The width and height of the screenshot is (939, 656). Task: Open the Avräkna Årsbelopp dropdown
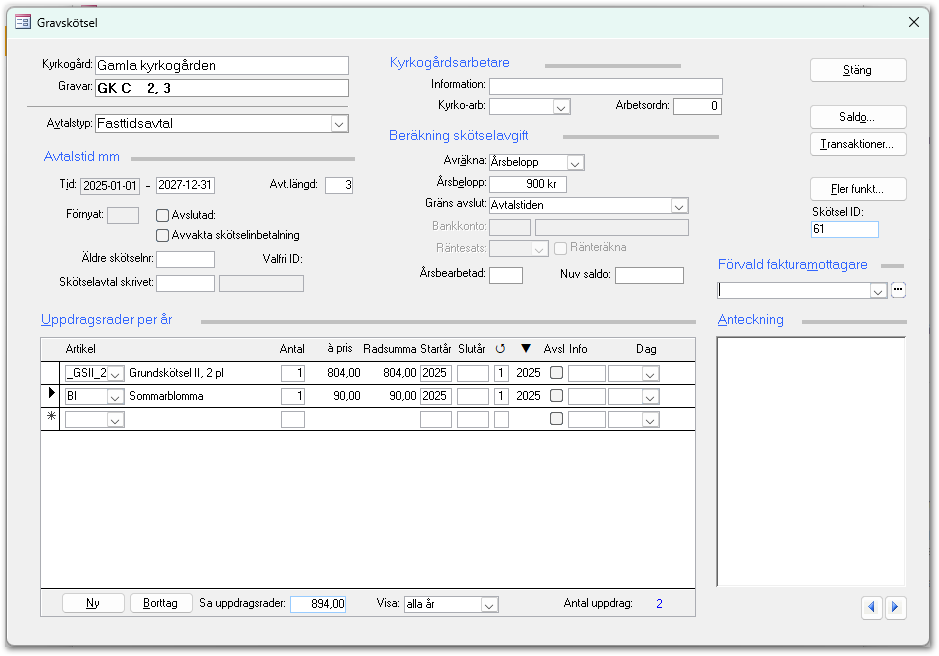click(x=575, y=163)
